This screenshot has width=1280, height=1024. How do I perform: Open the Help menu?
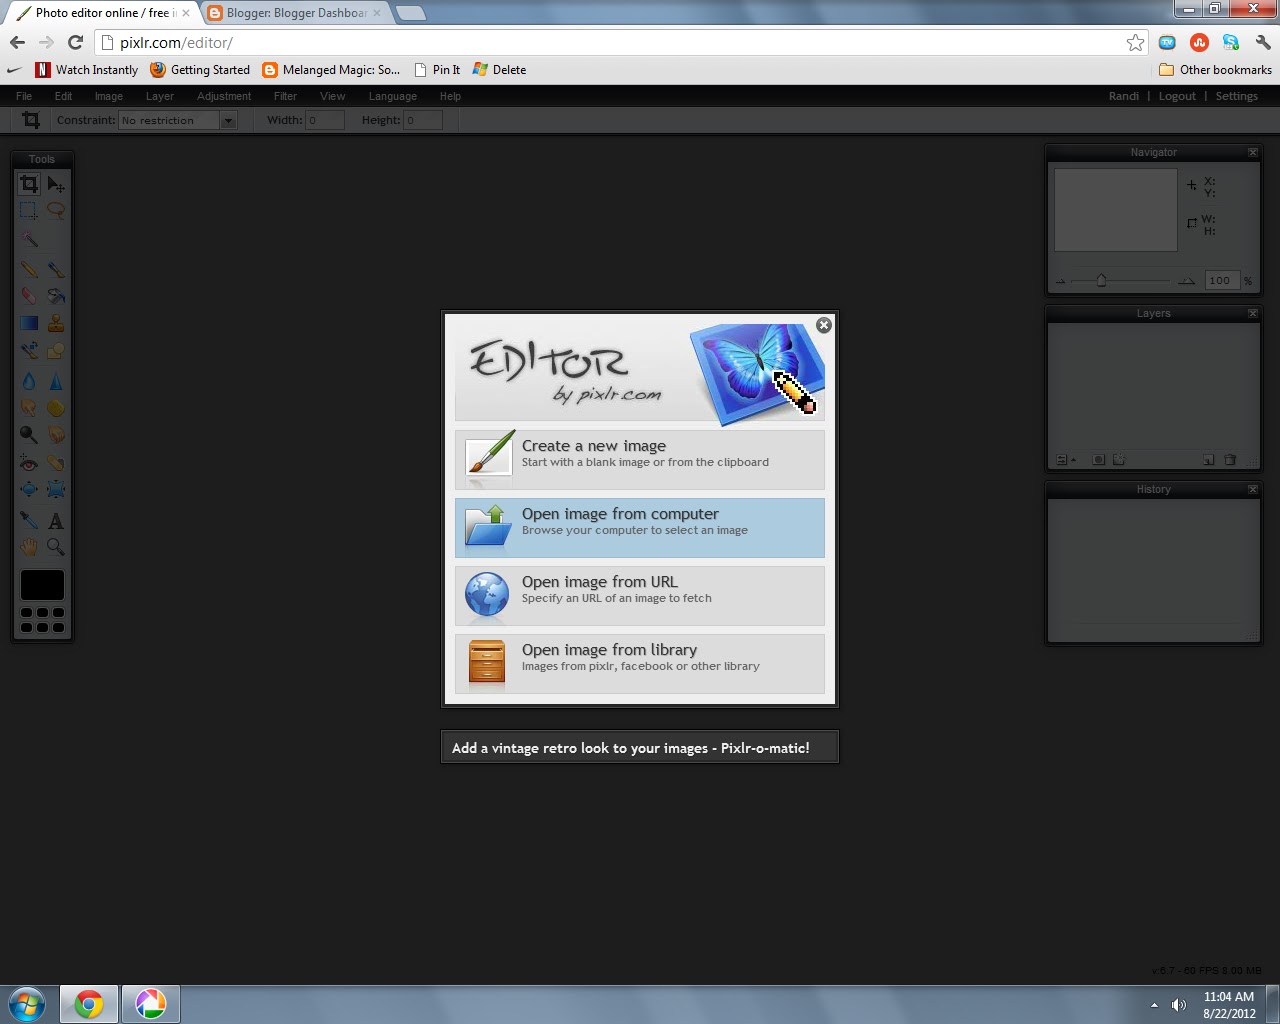point(450,96)
